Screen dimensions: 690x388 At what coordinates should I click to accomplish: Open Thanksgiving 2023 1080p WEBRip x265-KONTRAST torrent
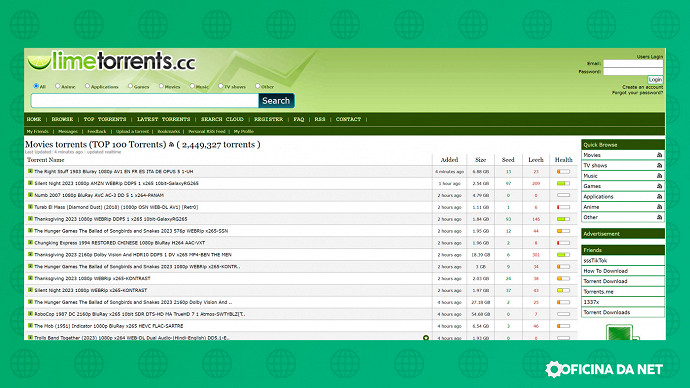pos(92,278)
